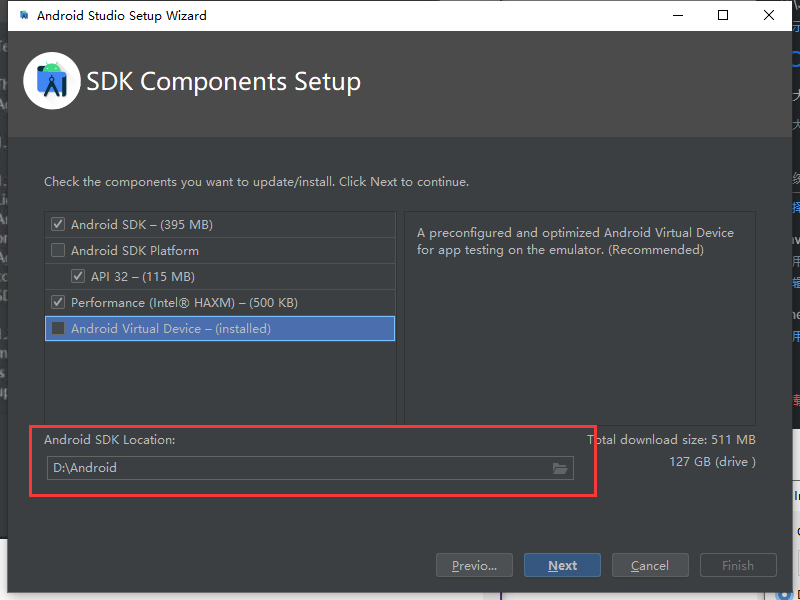This screenshot has height=600, width=800.
Task: Click the disabled Finish button
Action: [x=738, y=565]
